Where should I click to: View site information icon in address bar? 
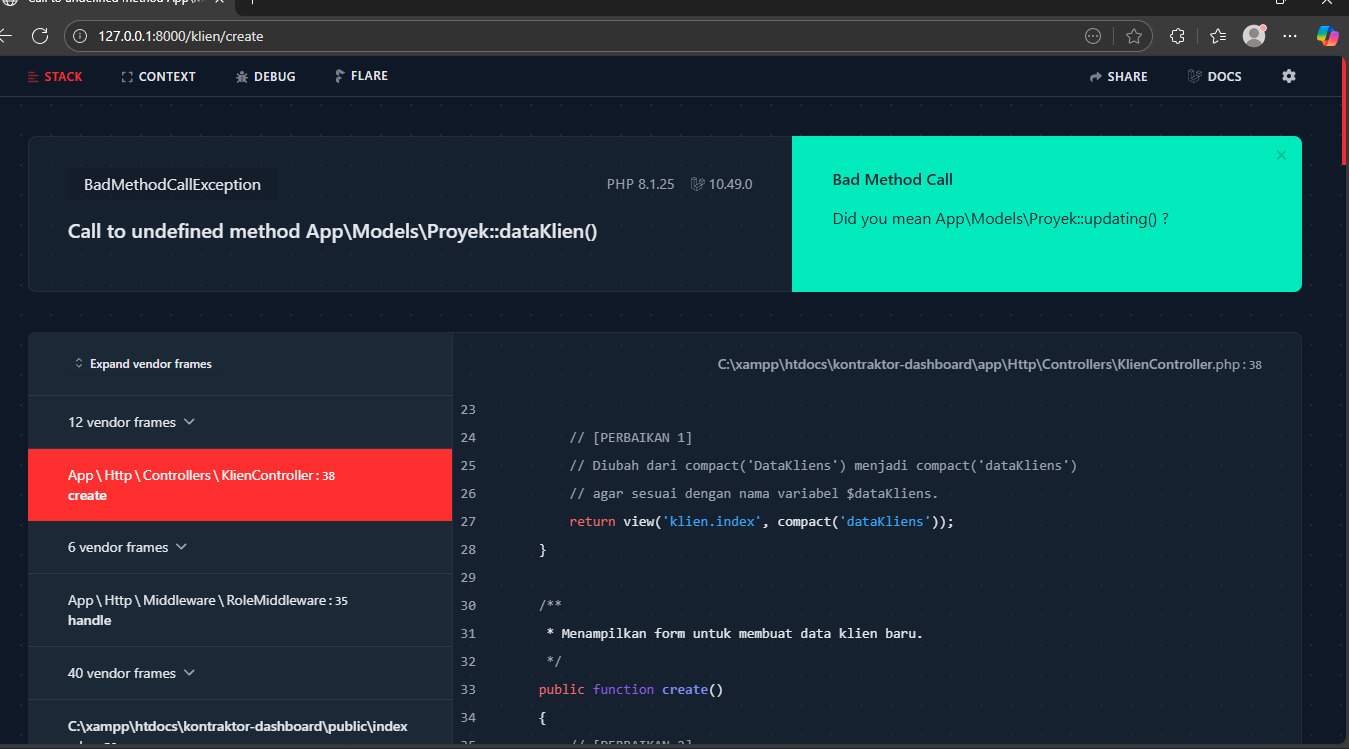pos(82,36)
